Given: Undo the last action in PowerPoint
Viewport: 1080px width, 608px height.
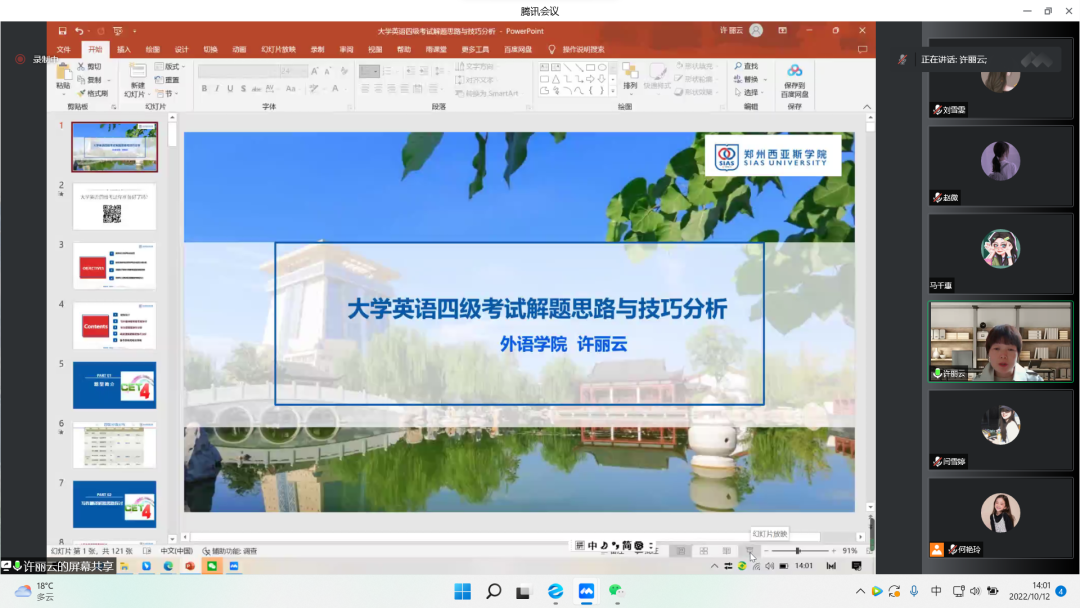Looking at the screenshot, I should point(79,31).
